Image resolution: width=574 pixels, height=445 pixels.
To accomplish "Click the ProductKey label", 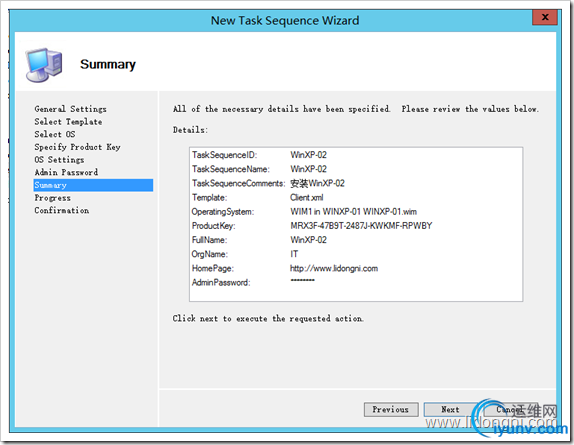I will 213,226.
